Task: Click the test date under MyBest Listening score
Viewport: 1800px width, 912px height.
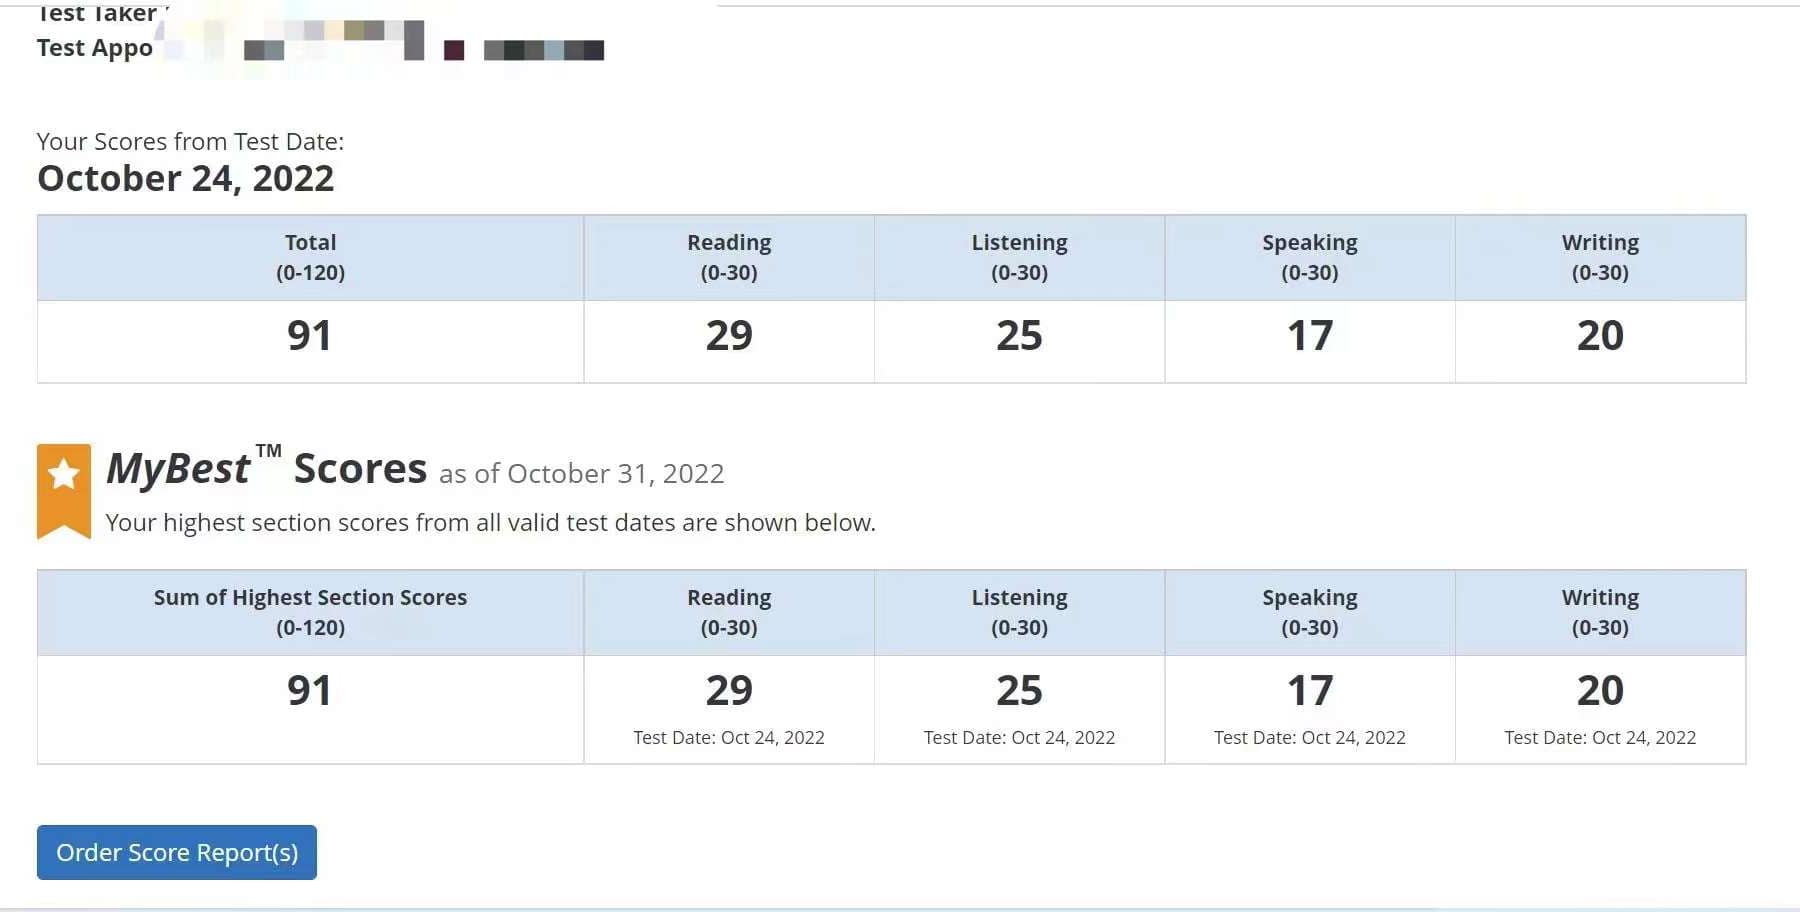Action: coord(1019,737)
